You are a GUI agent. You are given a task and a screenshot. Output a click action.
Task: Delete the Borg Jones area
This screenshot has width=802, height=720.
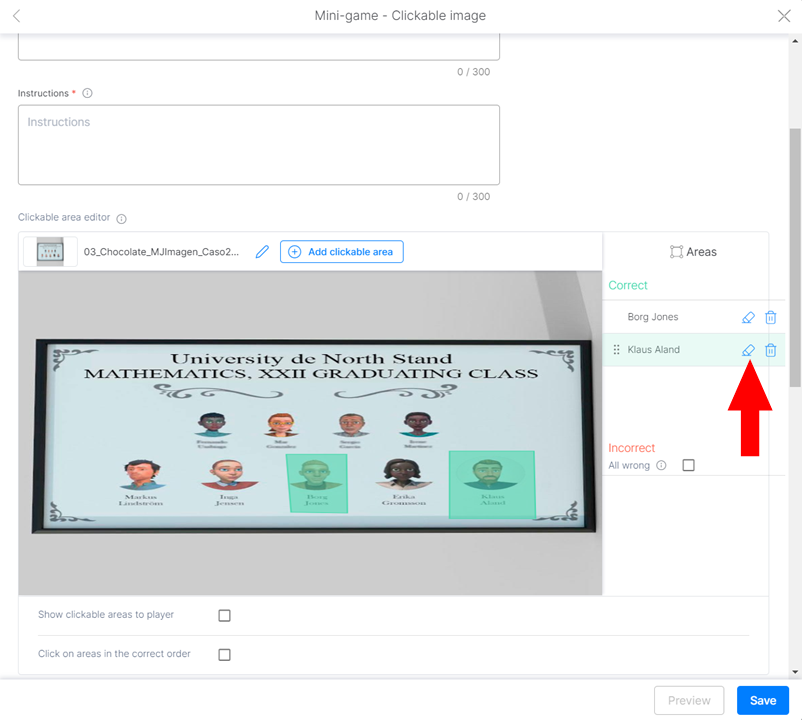pos(771,318)
